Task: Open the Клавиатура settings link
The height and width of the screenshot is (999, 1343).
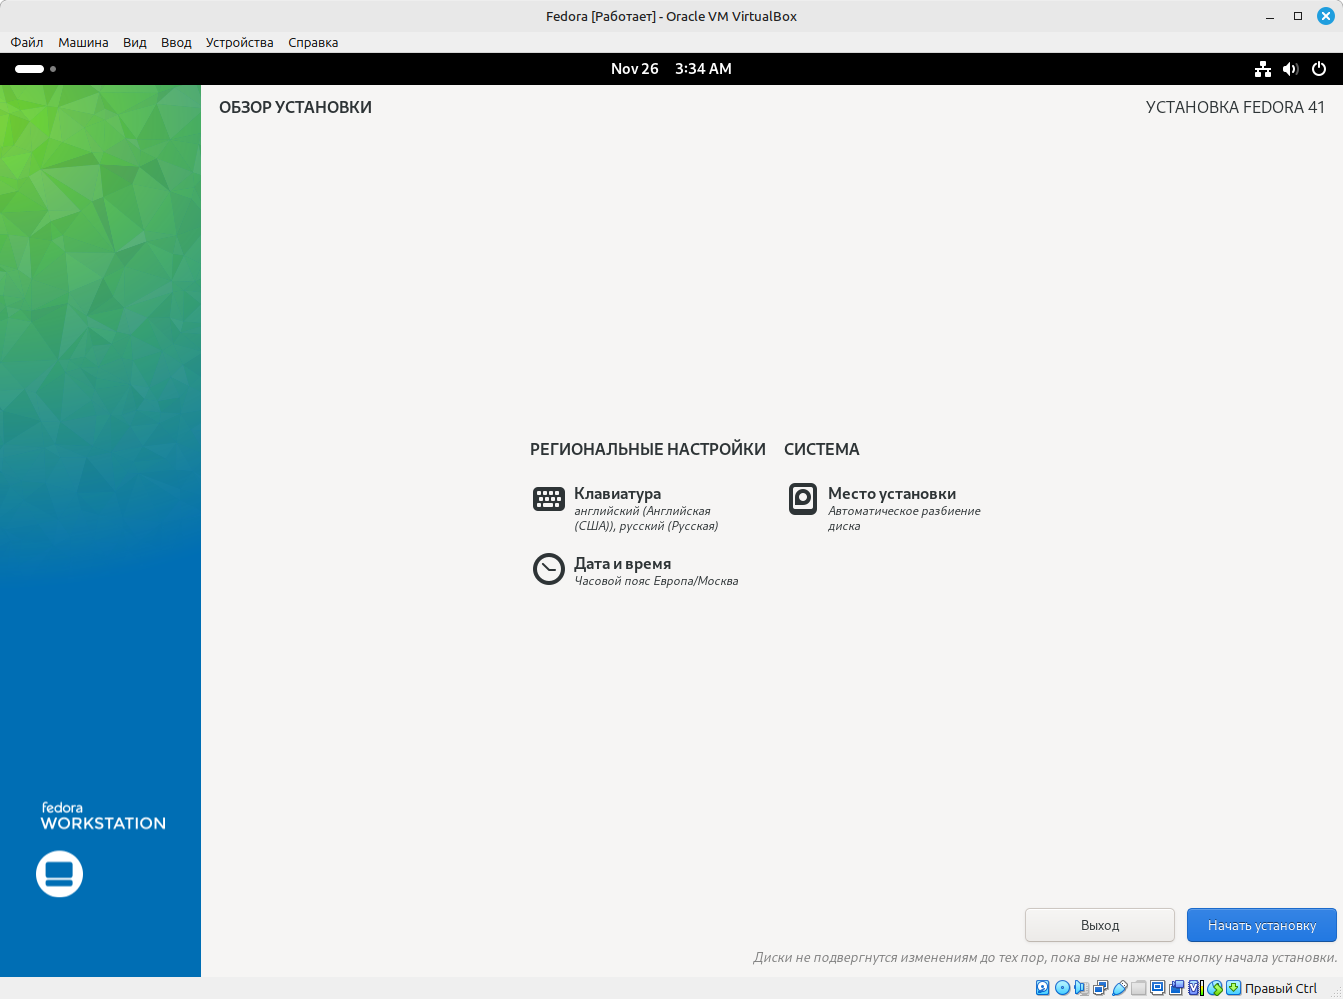Action: 617,494
